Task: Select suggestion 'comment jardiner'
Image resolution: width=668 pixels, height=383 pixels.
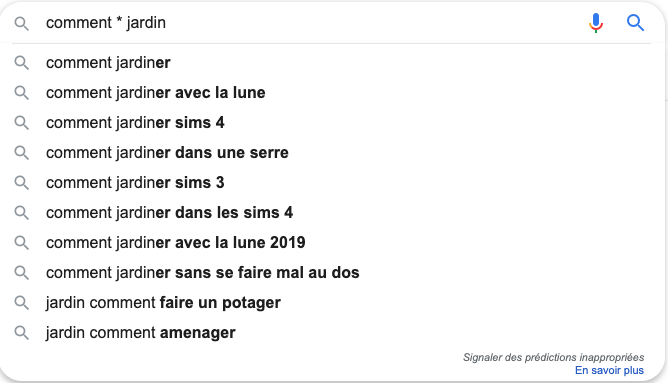Action: pos(332,63)
